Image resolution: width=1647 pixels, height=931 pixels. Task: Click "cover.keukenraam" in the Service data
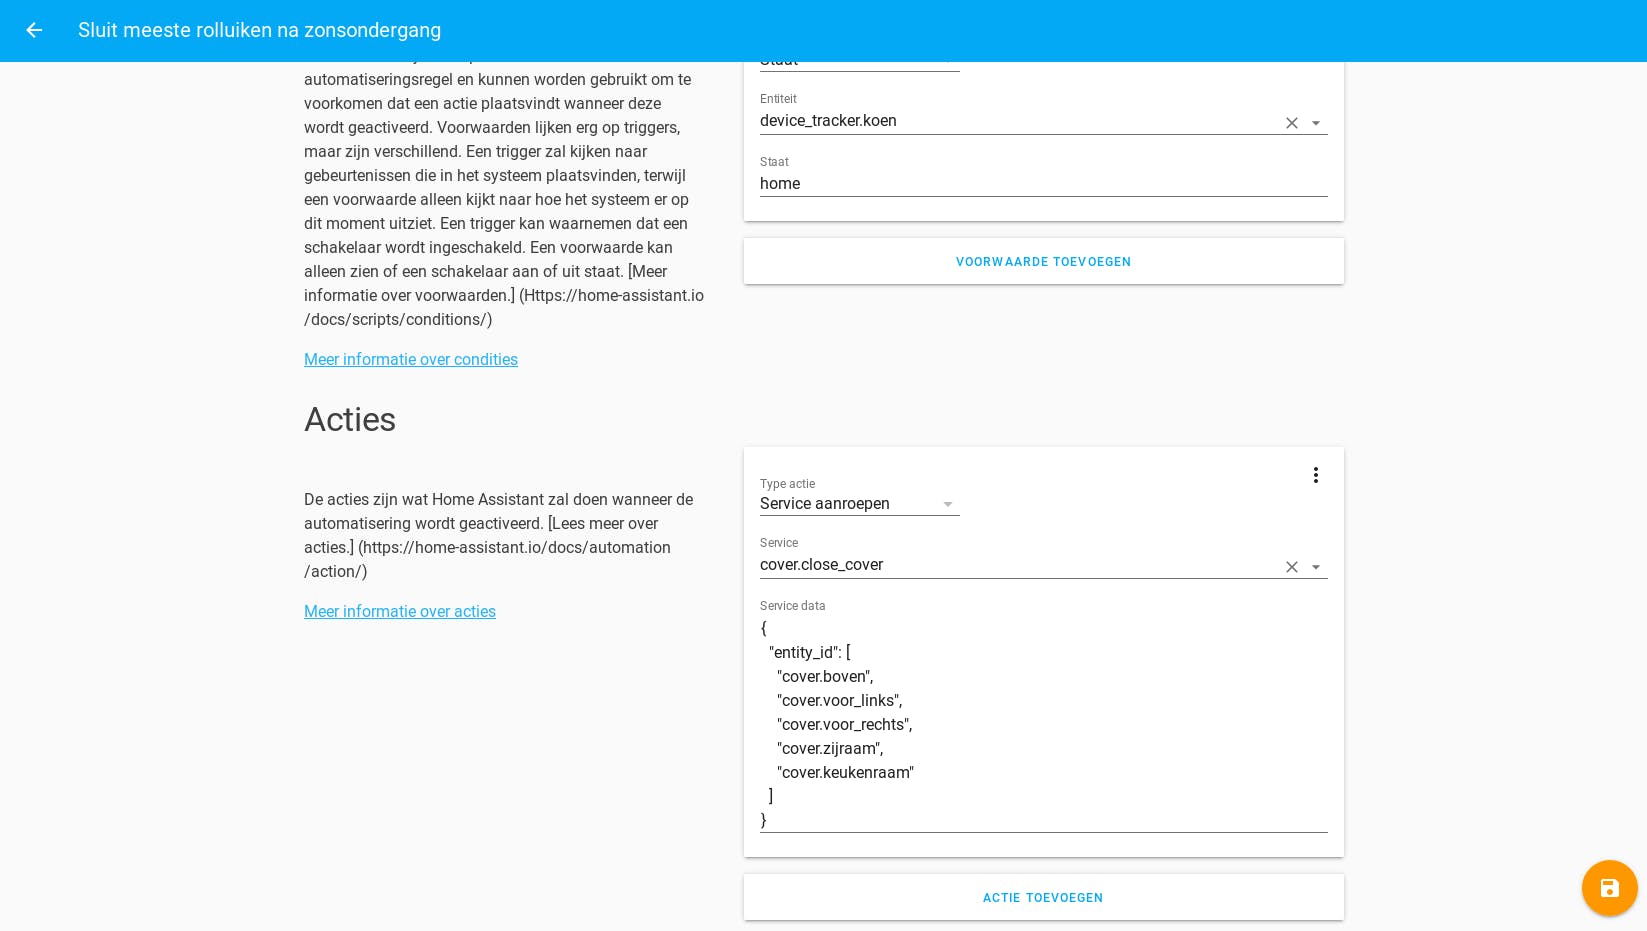coord(846,773)
